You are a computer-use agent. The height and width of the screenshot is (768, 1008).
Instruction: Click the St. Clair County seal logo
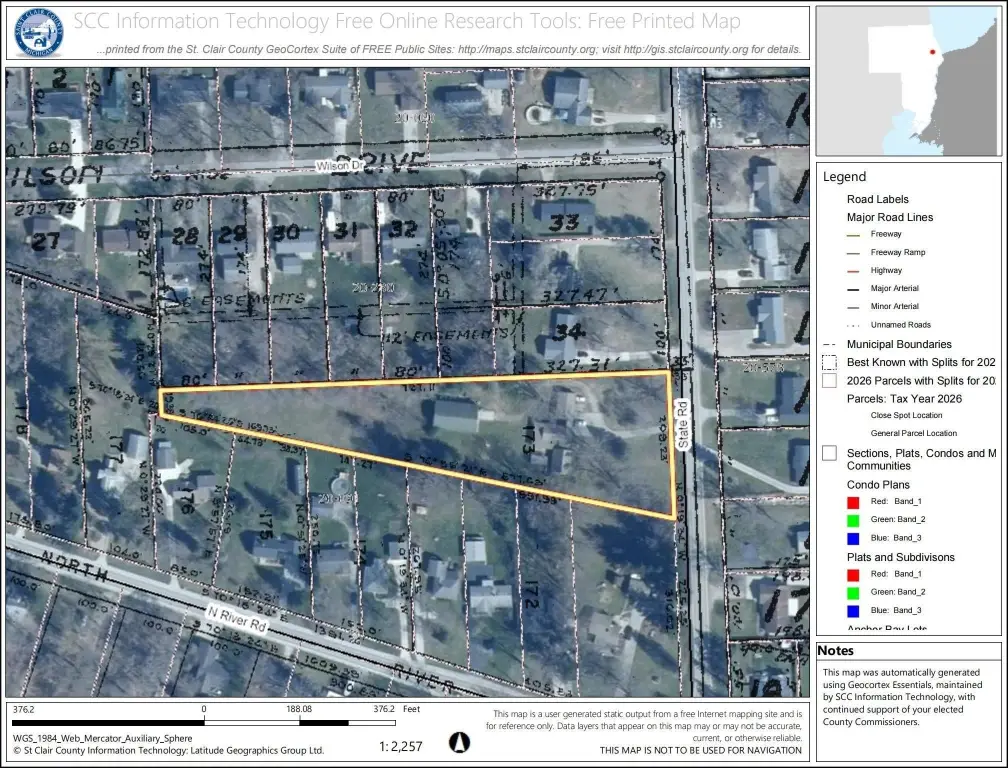coord(39,32)
